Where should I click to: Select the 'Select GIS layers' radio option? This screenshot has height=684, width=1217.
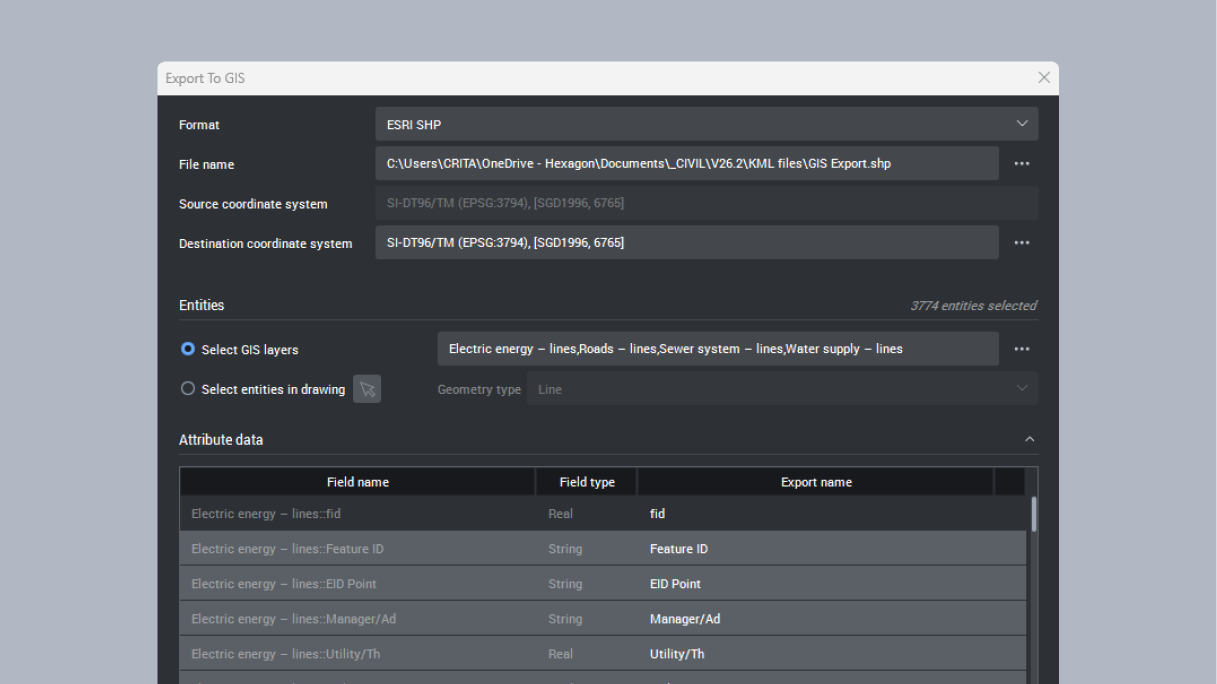(x=188, y=349)
